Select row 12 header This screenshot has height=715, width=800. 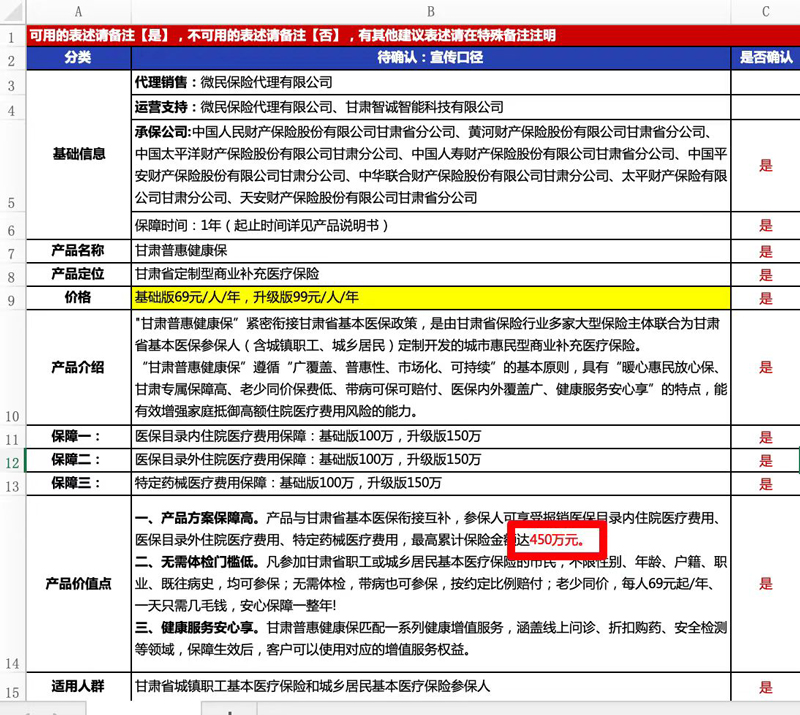click(x=11, y=461)
